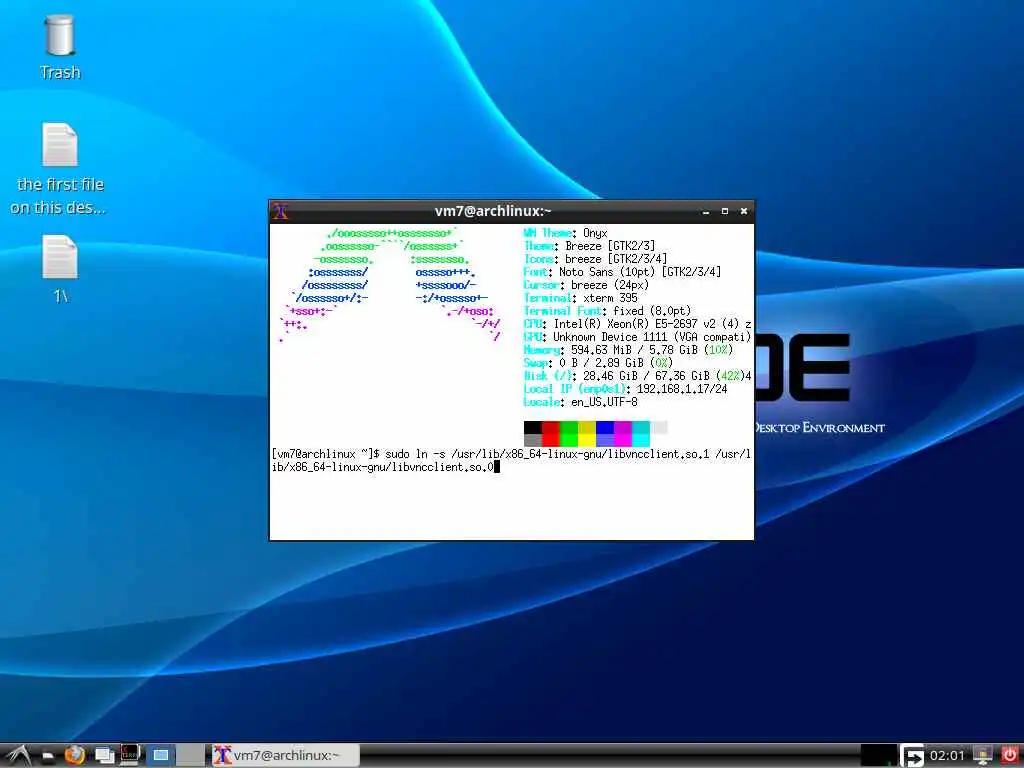Switch to the first workspace in the pager

pyautogui.click(x=161, y=755)
